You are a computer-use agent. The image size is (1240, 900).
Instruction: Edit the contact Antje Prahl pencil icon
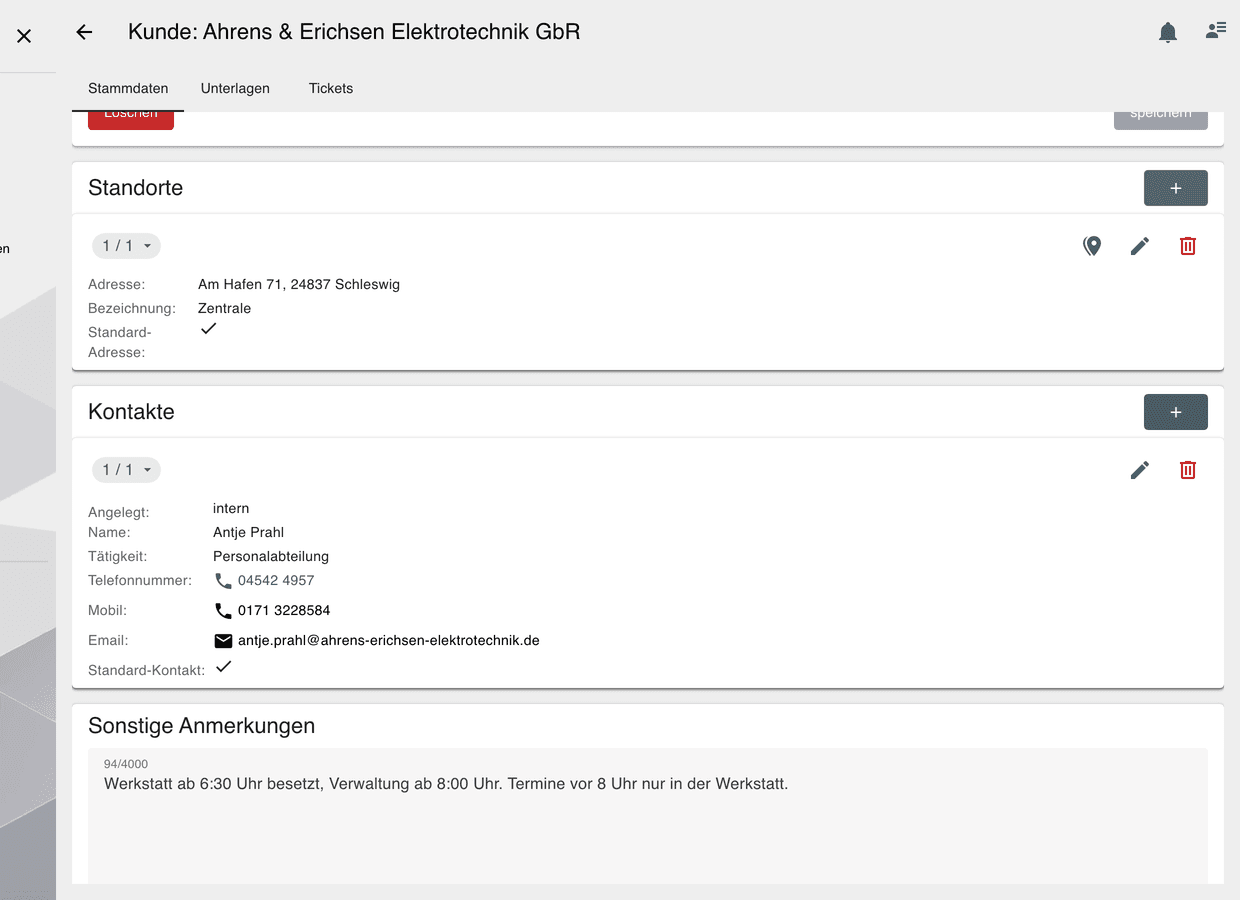click(x=1140, y=470)
